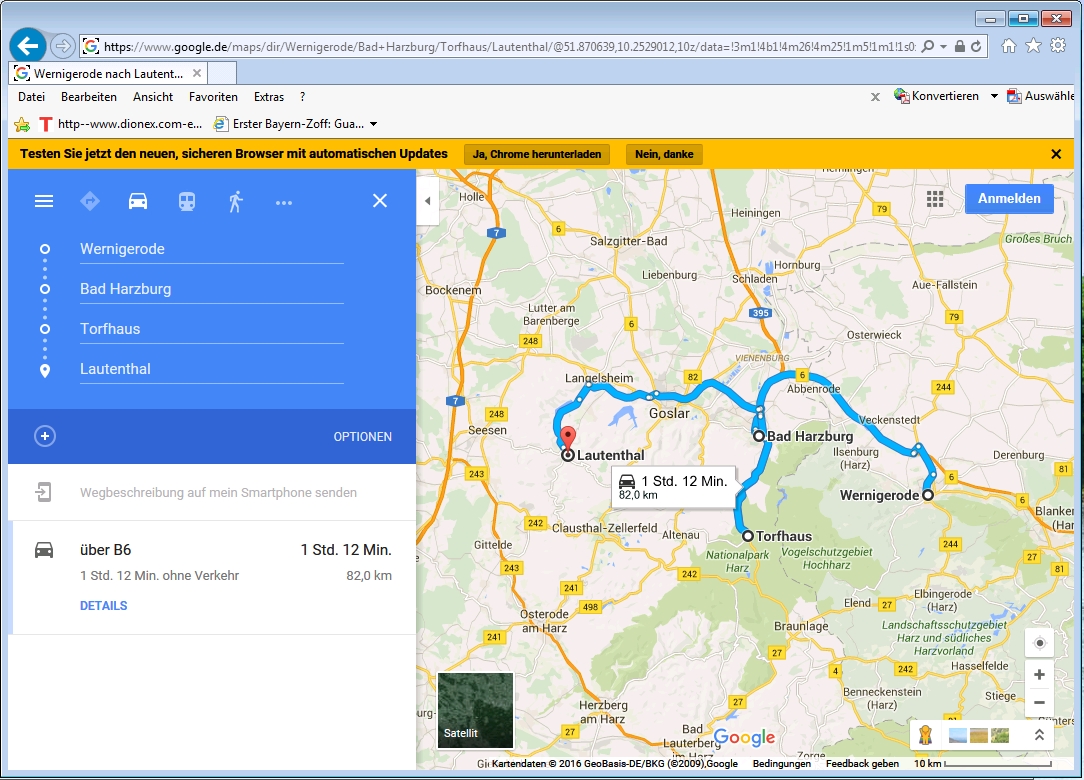
Task: Add another destination with plus icon
Action: 45,436
